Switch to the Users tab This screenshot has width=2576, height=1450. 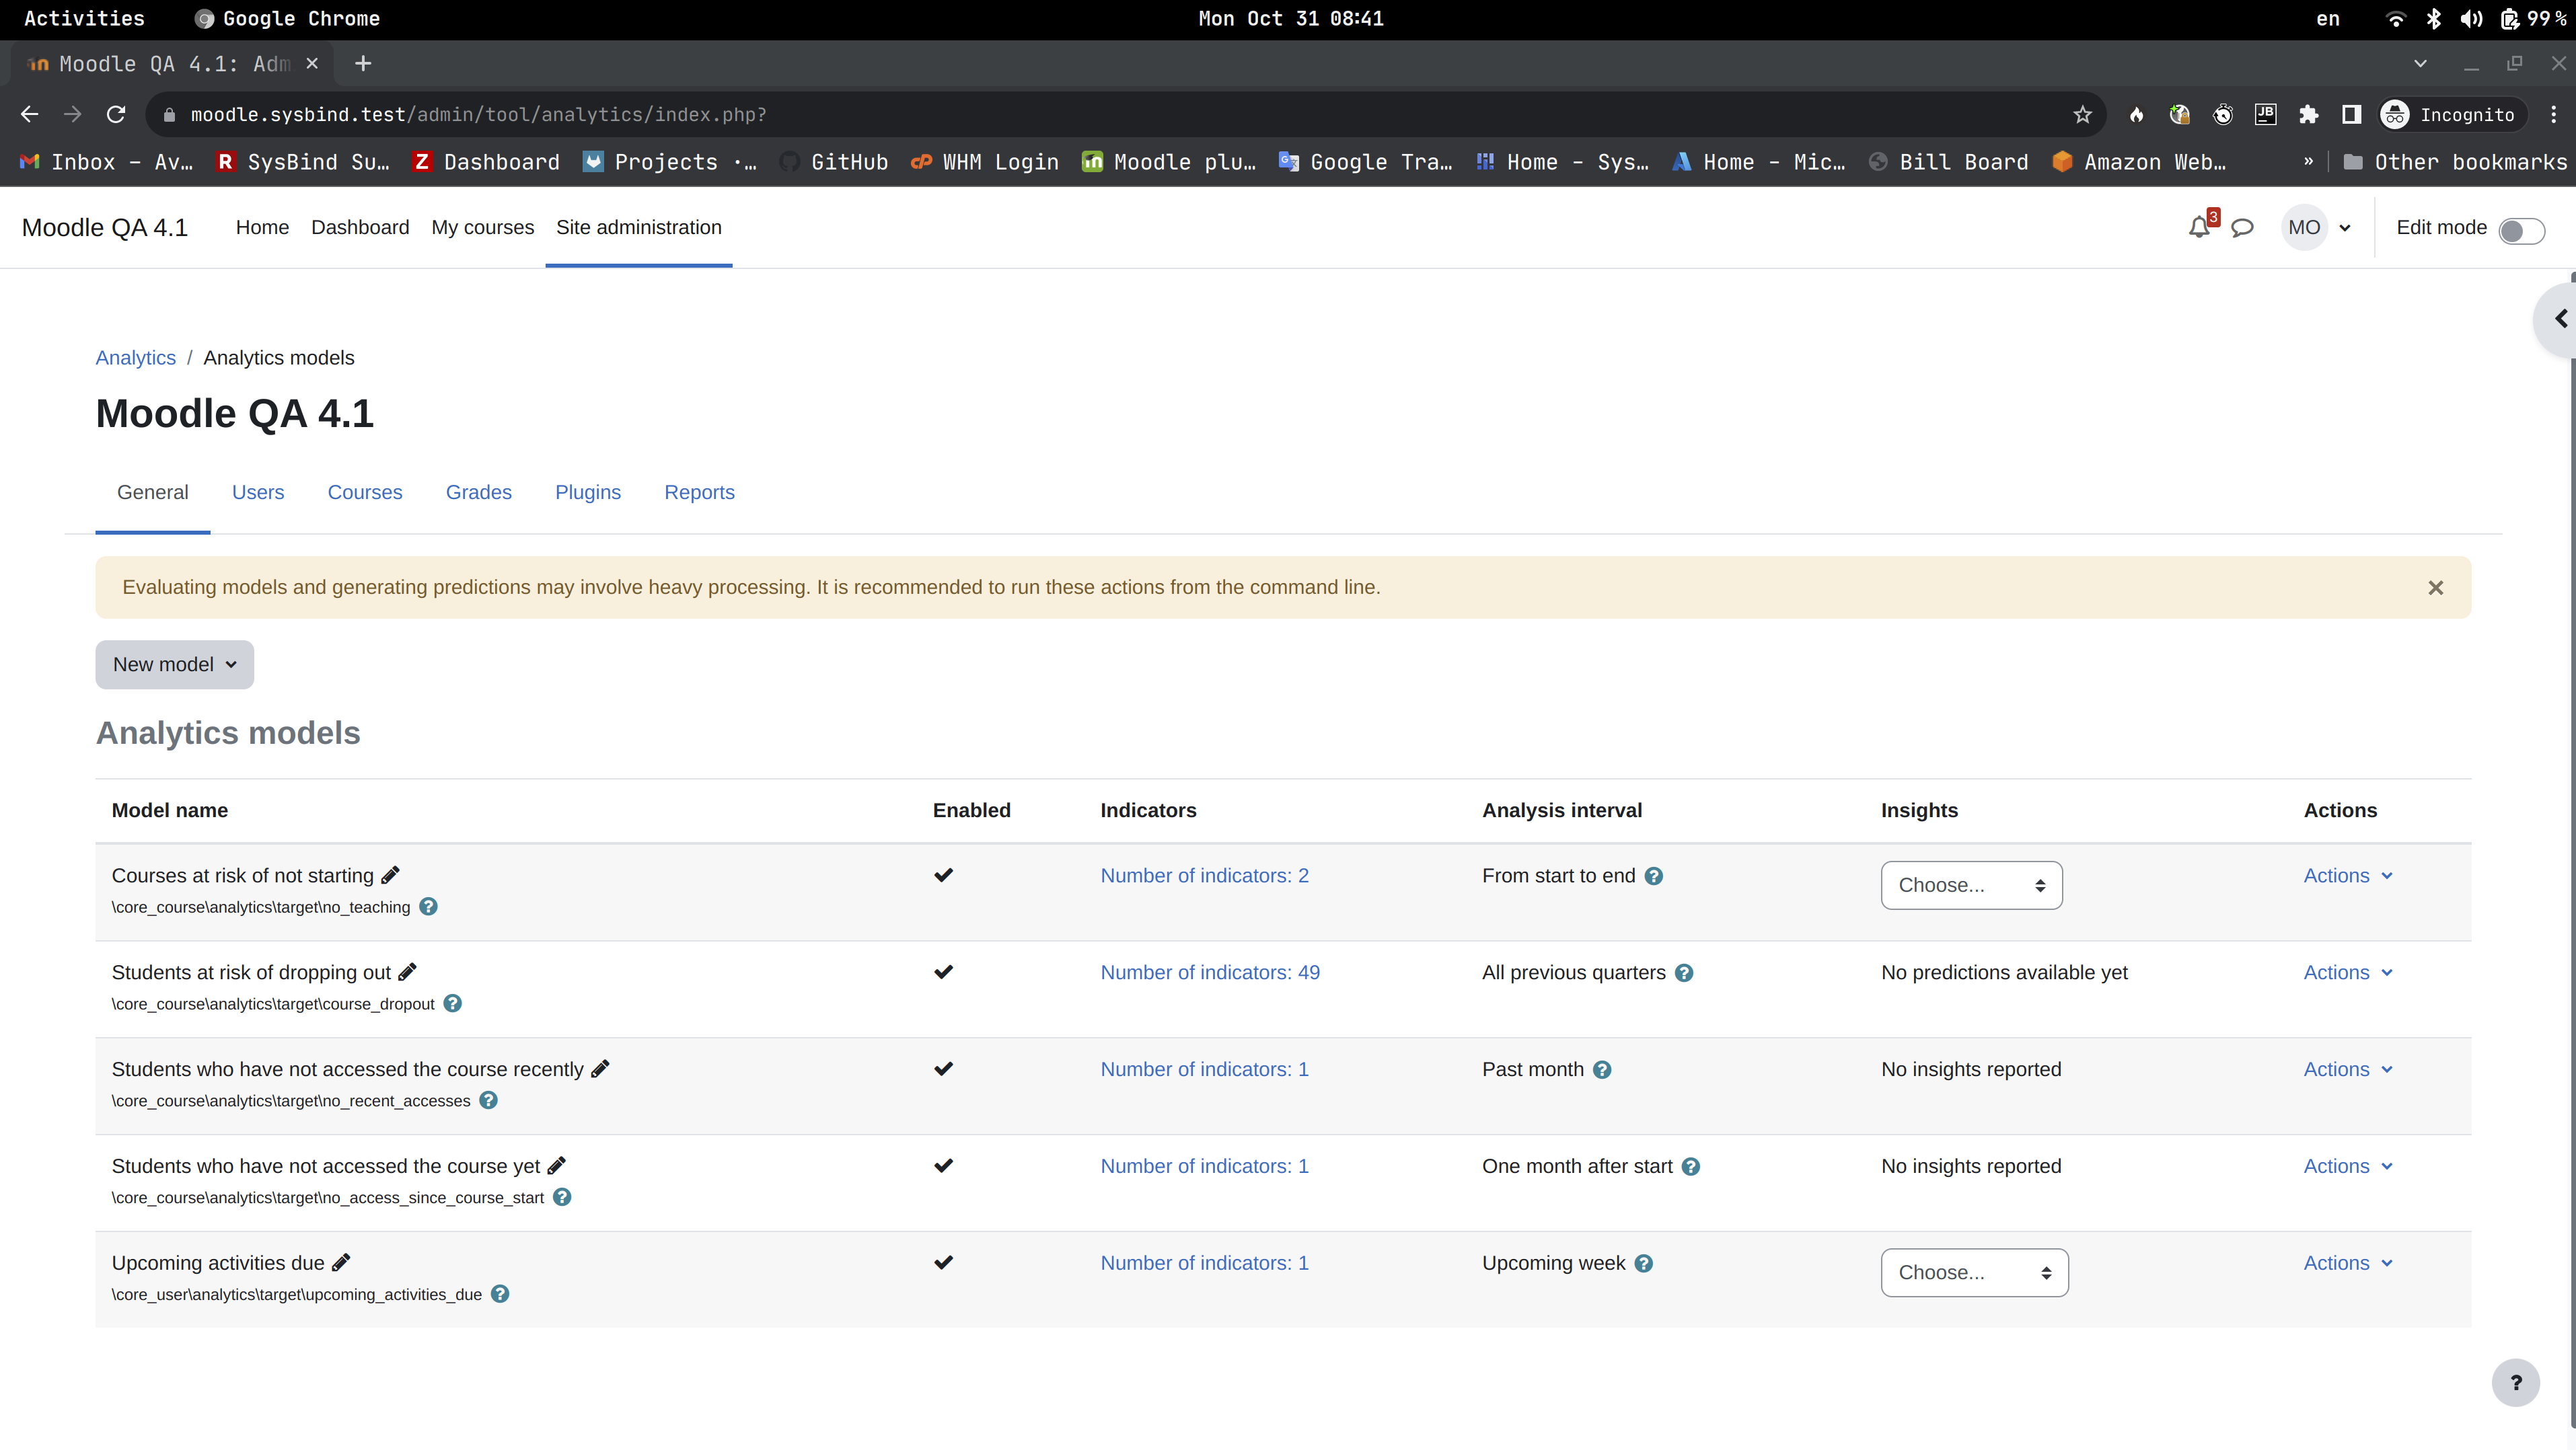pos(258,493)
